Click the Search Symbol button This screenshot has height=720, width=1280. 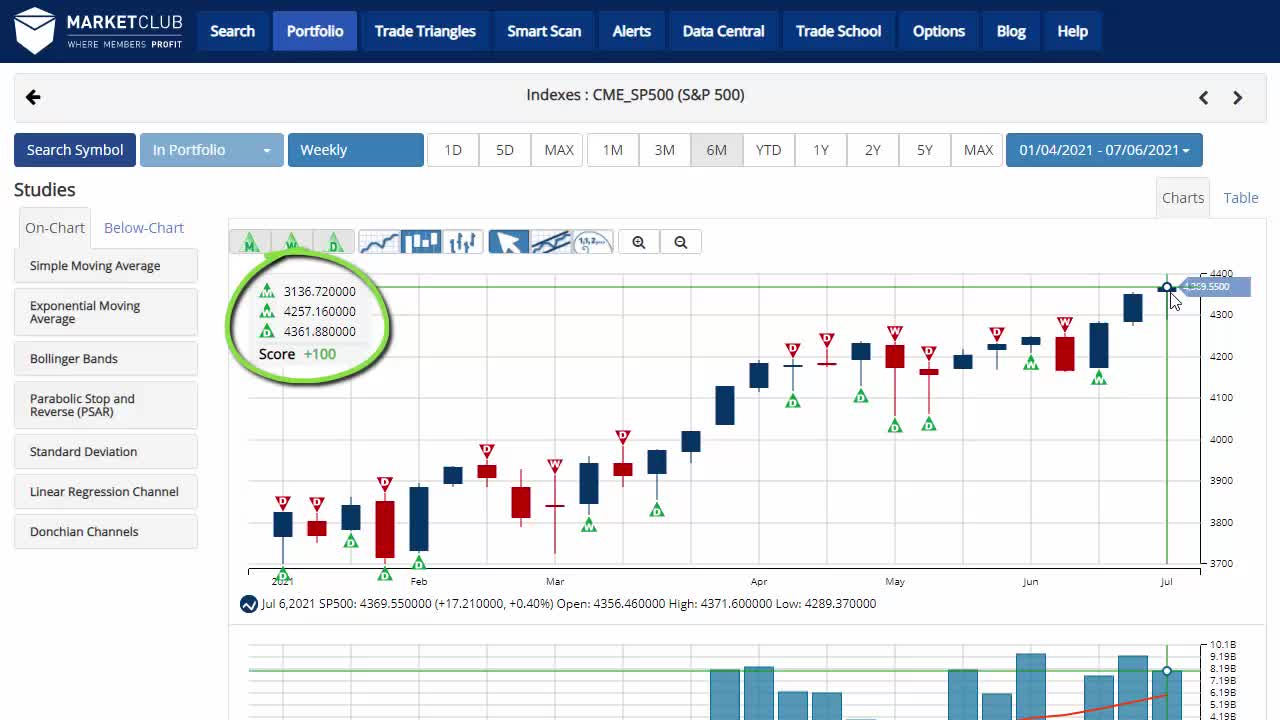point(75,150)
